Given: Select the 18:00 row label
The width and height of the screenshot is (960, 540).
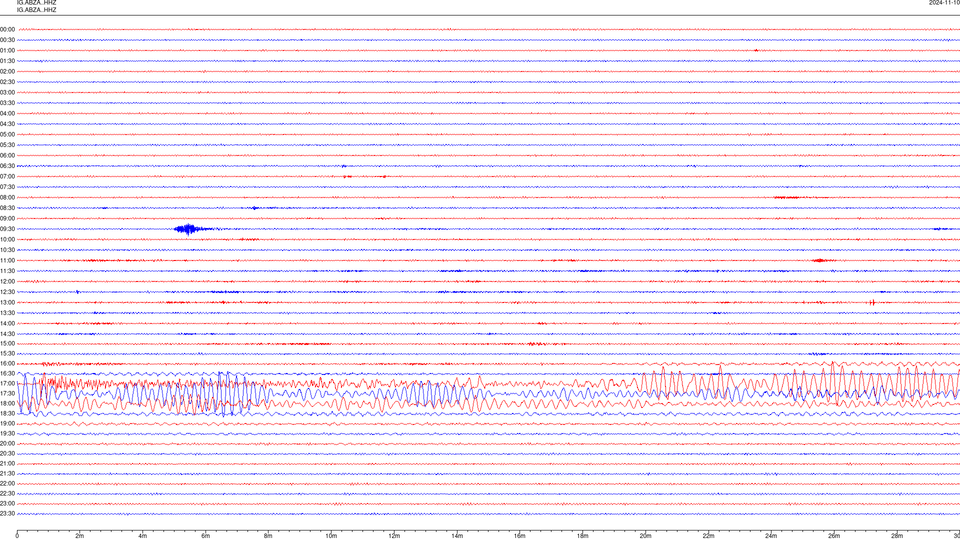Looking at the screenshot, I should coord(7,403).
